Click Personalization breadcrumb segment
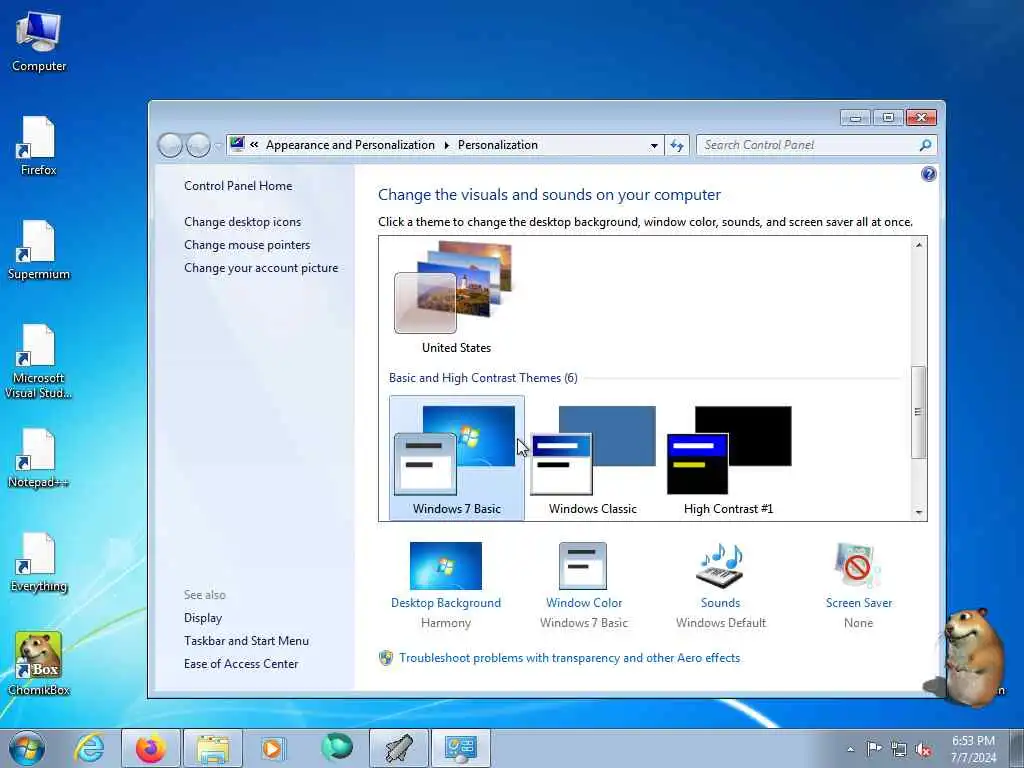This screenshot has width=1024, height=768. click(x=498, y=145)
